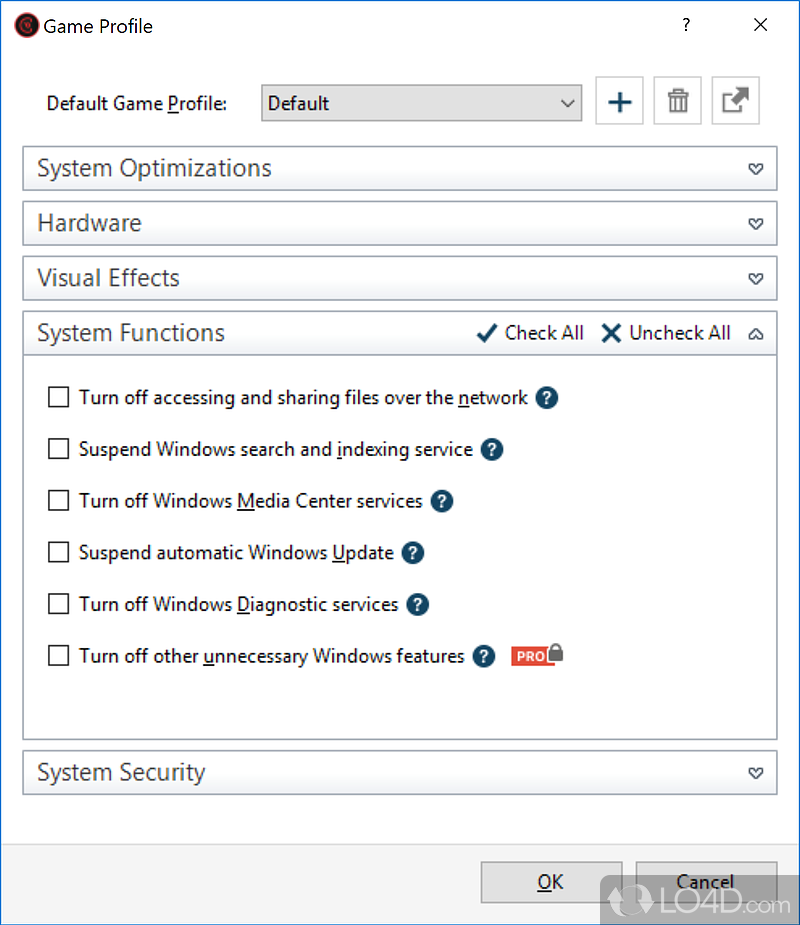This screenshot has width=800, height=925.
Task: Click help icon next to Windows Update option
Action: pyautogui.click(x=413, y=553)
